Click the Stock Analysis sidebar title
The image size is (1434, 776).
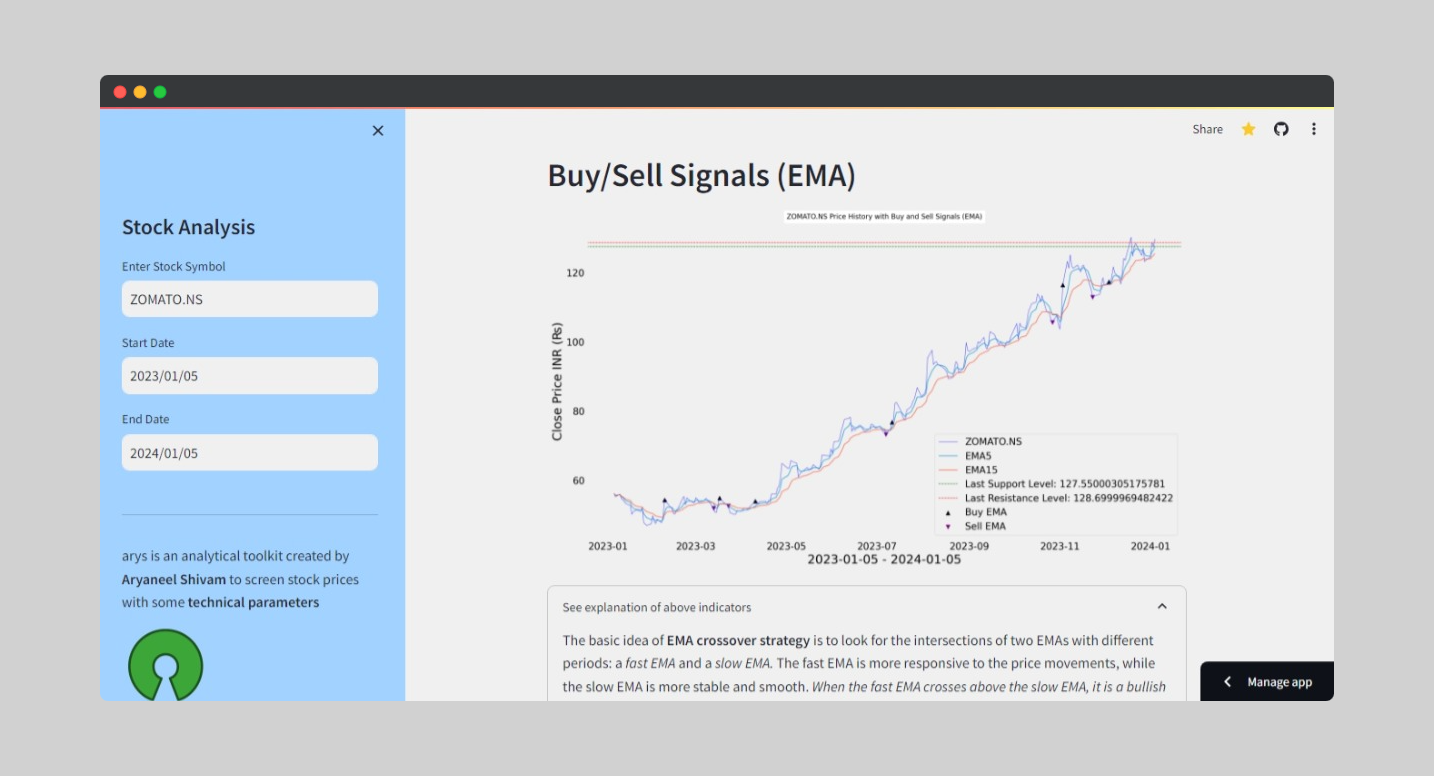[x=188, y=227]
